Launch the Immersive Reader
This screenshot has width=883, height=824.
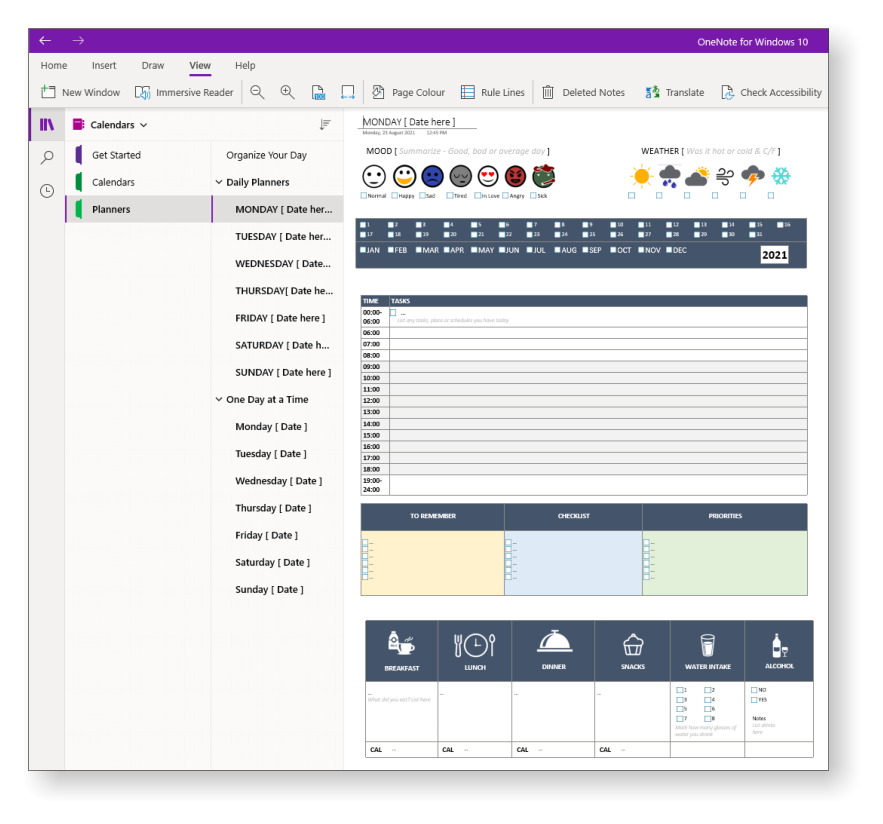184,92
